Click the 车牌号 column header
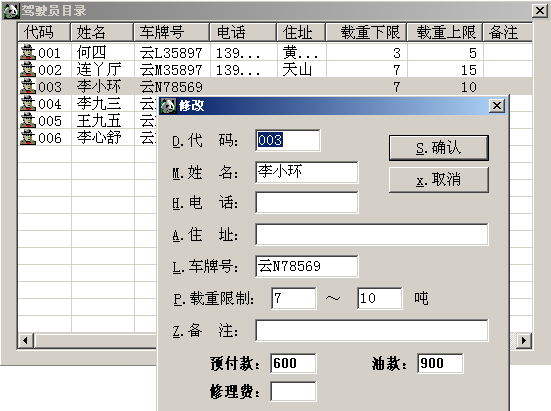The width and height of the screenshot is (551, 411). coord(171,32)
